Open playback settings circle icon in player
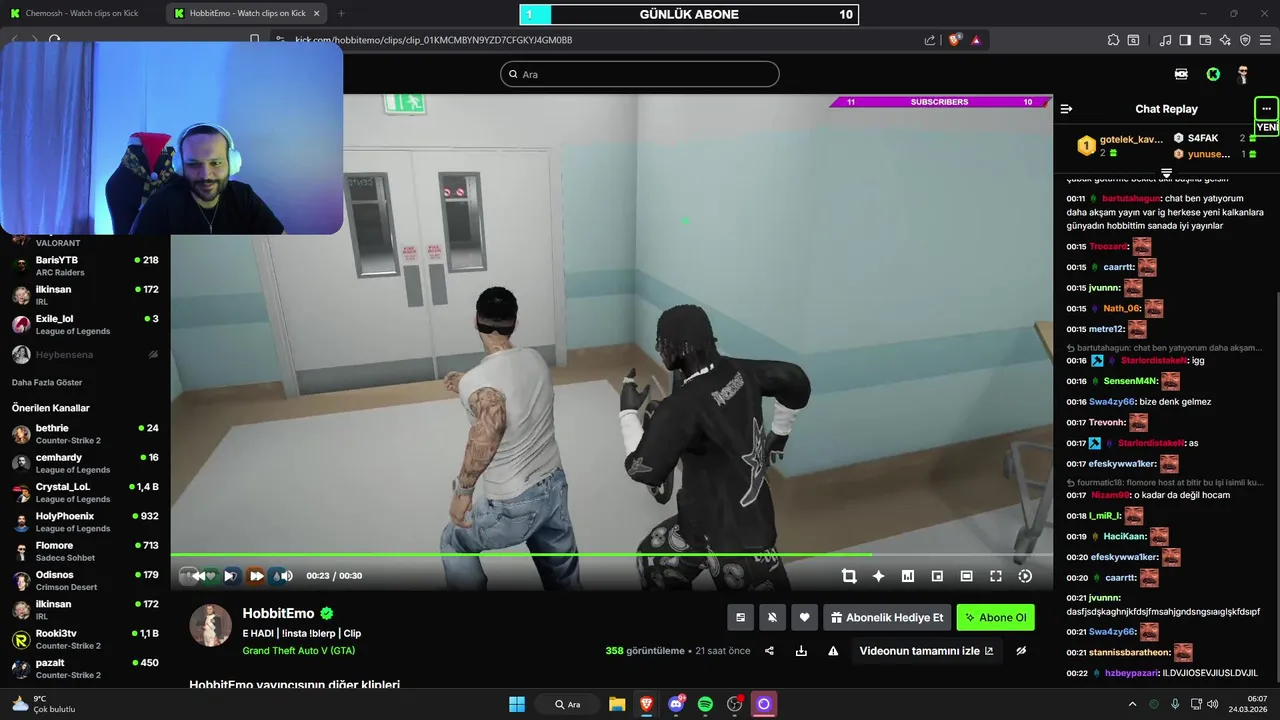Screen dimensions: 1280x720 point(1025,576)
